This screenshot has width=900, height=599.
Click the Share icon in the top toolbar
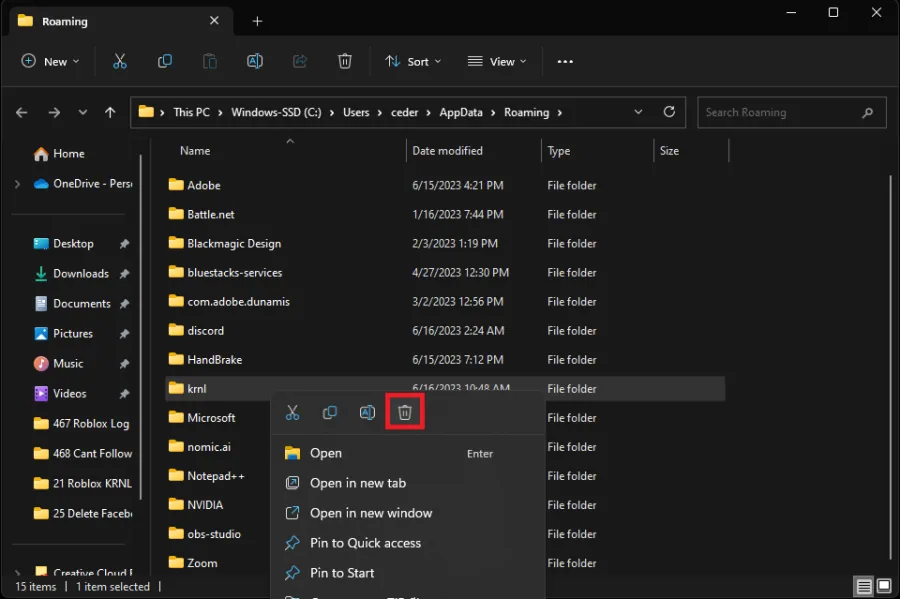tap(300, 61)
